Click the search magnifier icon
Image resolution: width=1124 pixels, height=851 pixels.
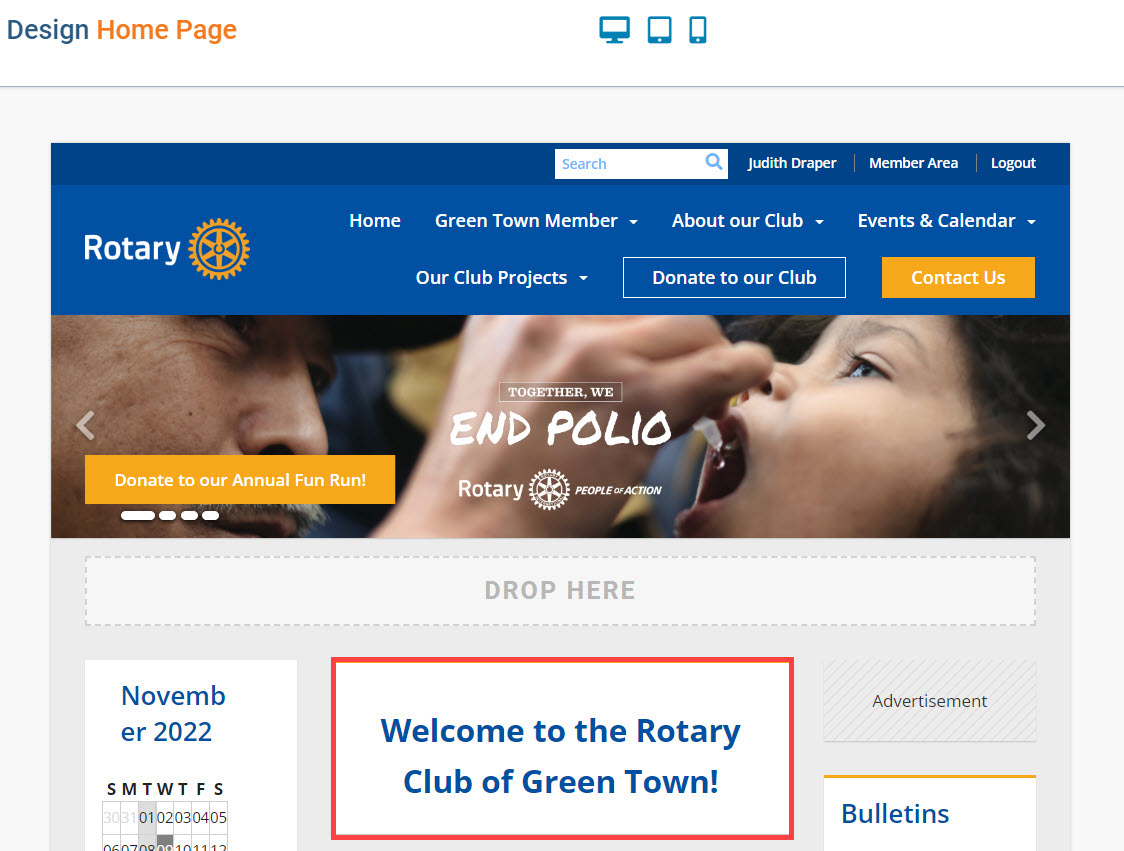click(x=713, y=162)
